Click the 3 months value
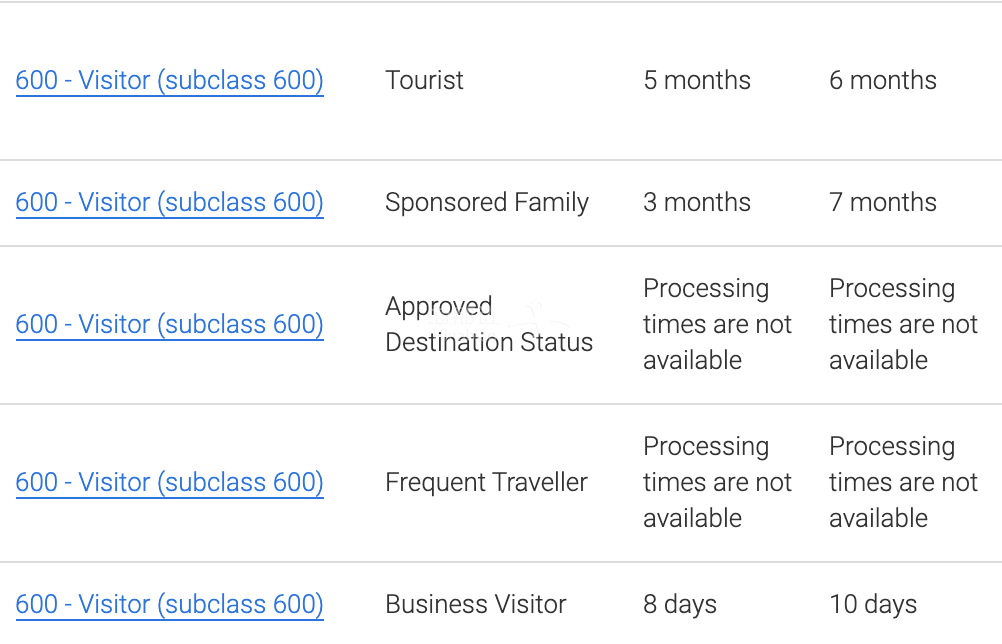The width and height of the screenshot is (1002, 644). (x=697, y=203)
